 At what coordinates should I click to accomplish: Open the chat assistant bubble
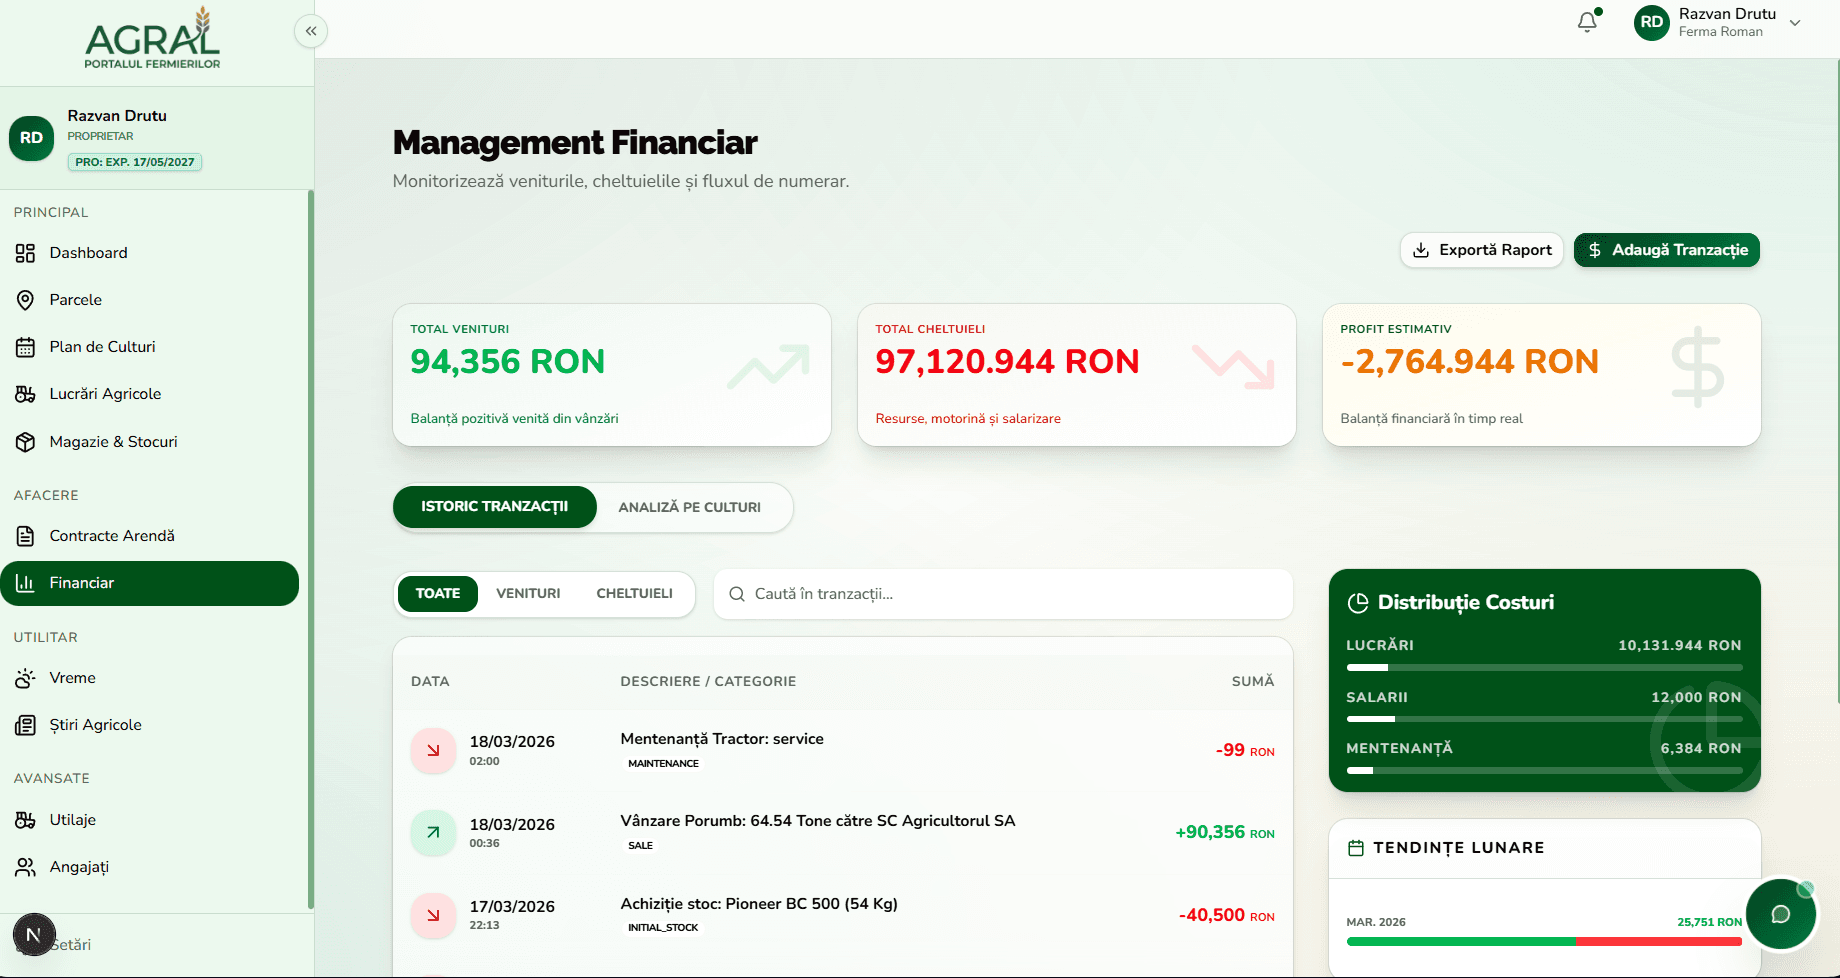(x=1781, y=913)
